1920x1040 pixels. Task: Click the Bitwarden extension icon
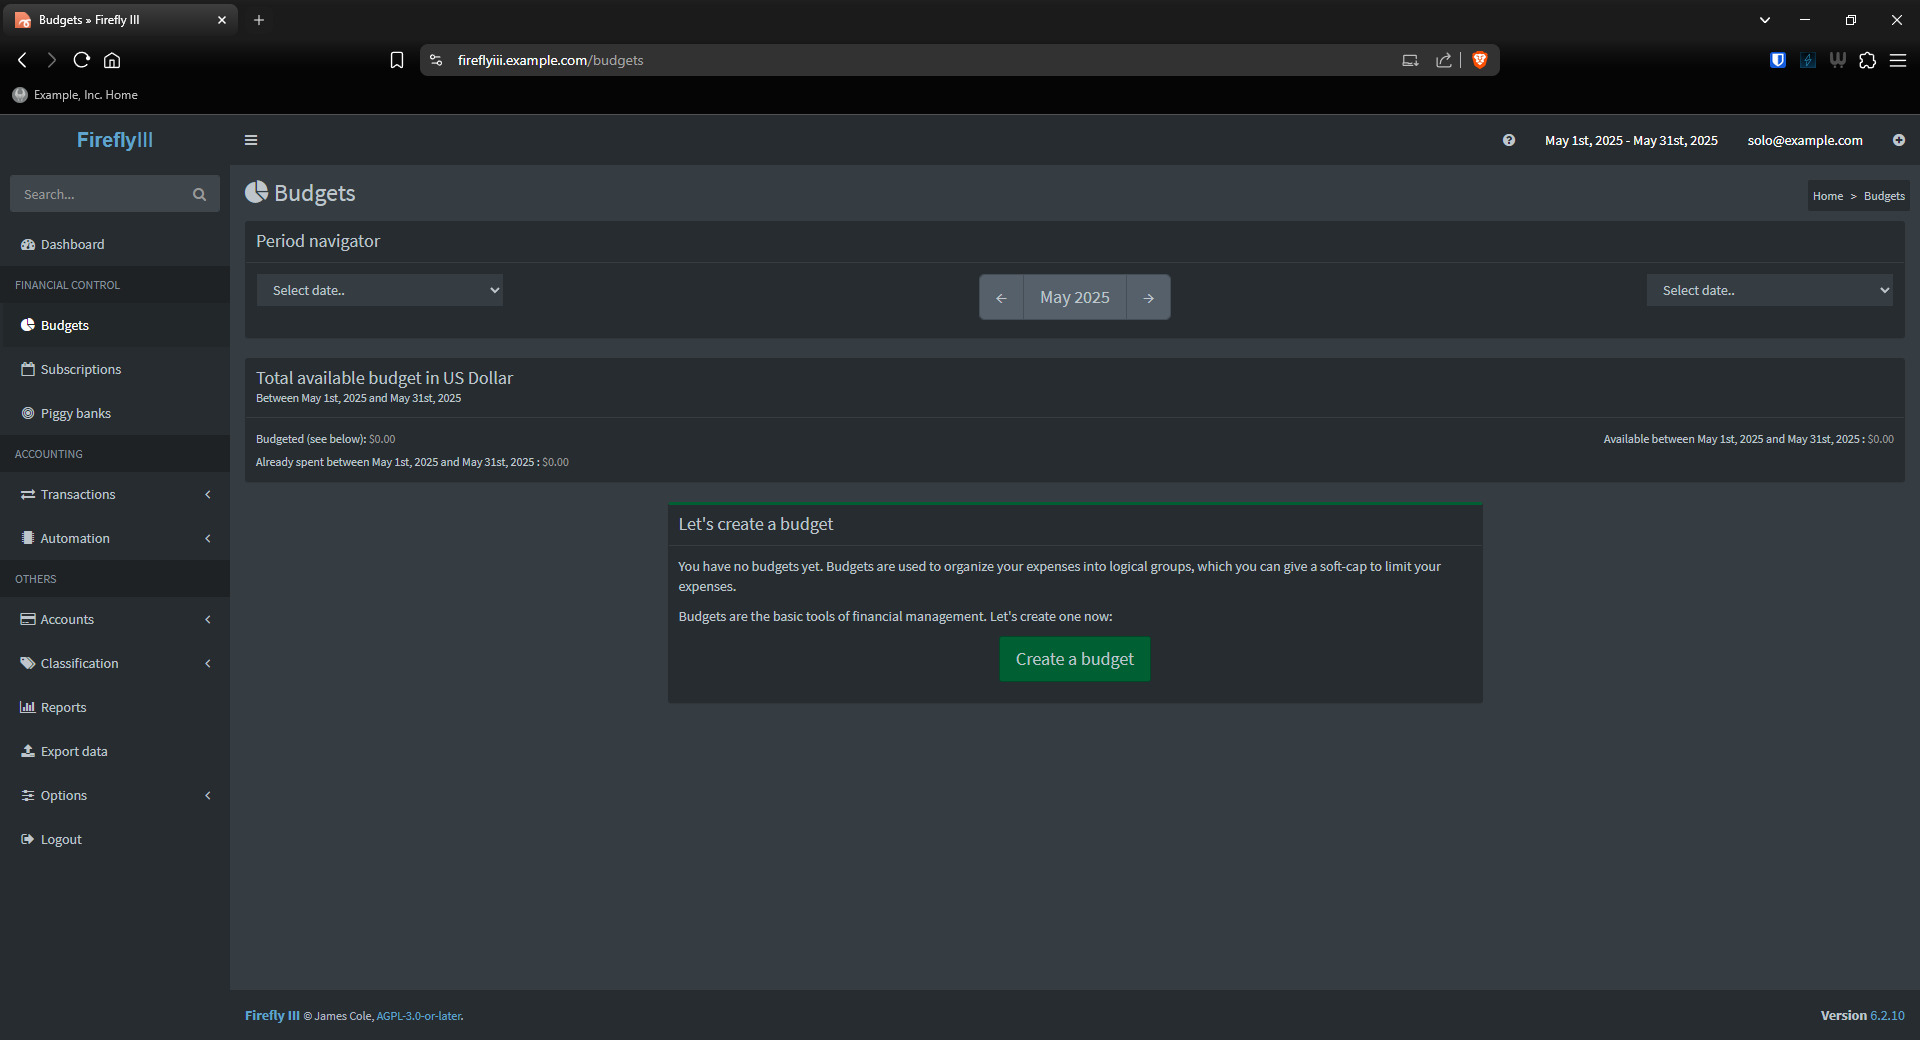pos(1777,60)
